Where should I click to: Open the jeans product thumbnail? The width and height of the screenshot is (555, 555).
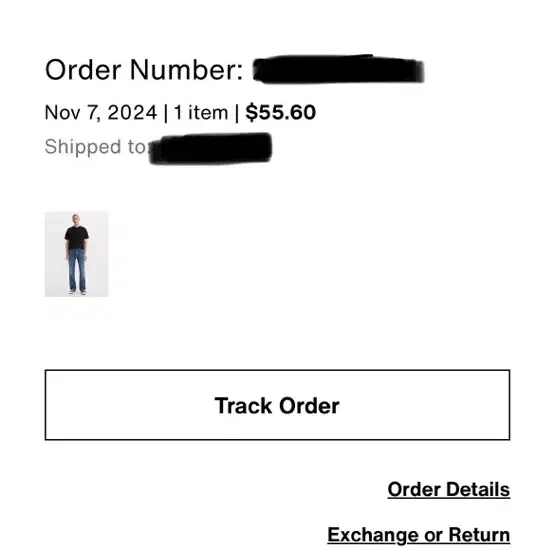pyautogui.click(x=76, y=254)
